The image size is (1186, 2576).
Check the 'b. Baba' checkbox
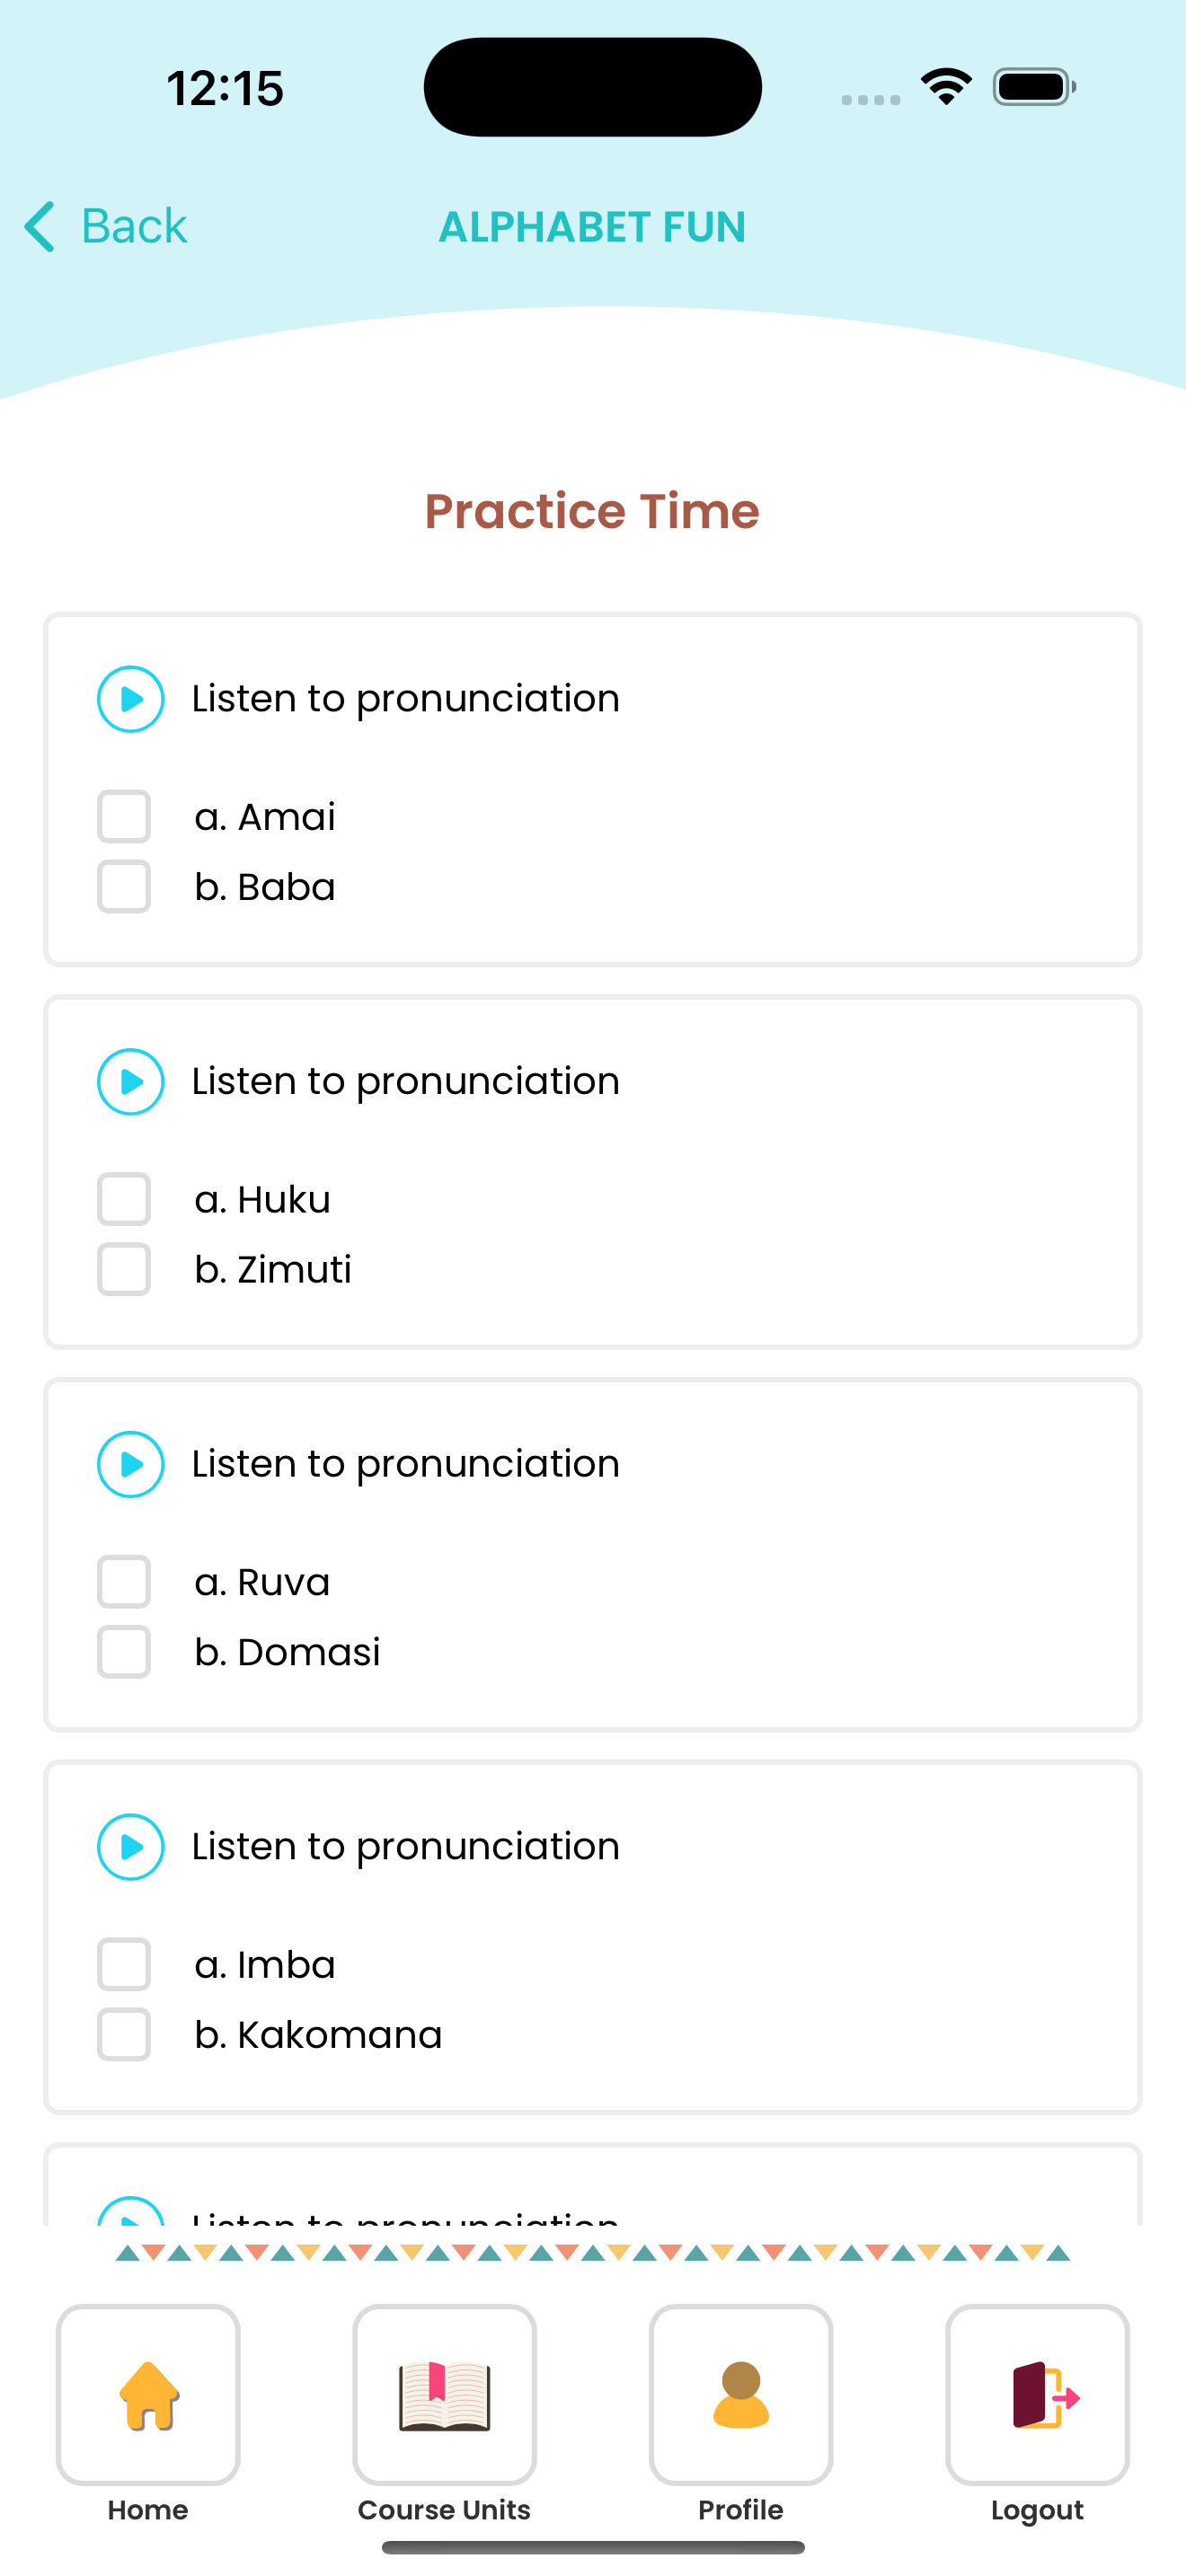coord(124,887)
